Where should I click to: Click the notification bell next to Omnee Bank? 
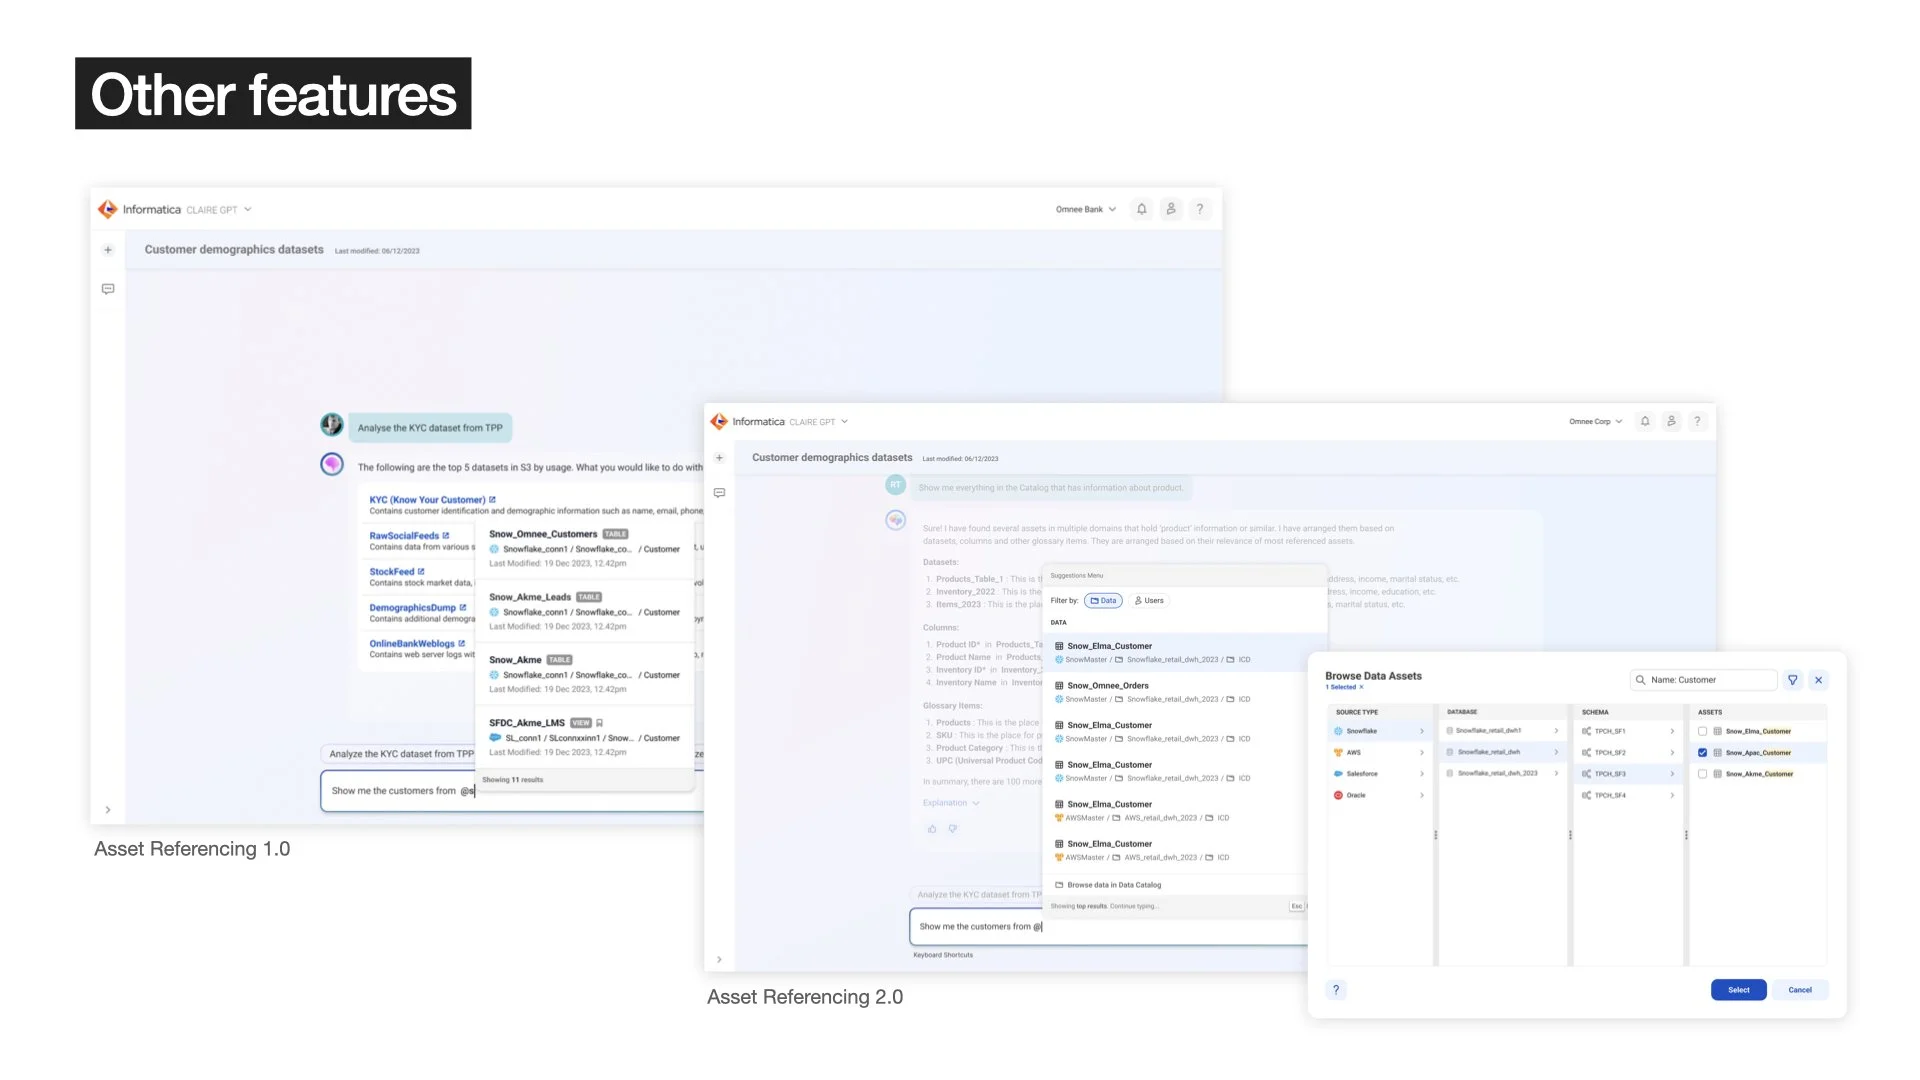(x=1141, y=209)
